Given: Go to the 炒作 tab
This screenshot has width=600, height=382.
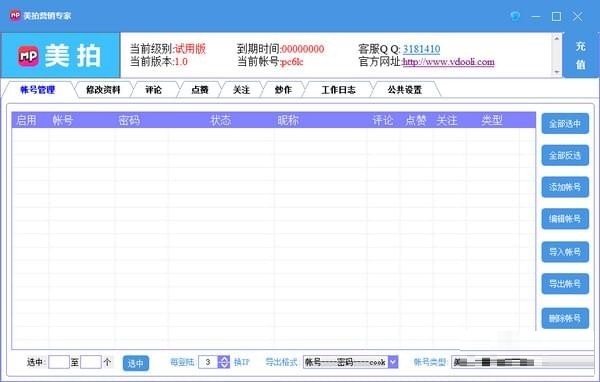Looking at the screenshot, I should [x=283, y=90].
